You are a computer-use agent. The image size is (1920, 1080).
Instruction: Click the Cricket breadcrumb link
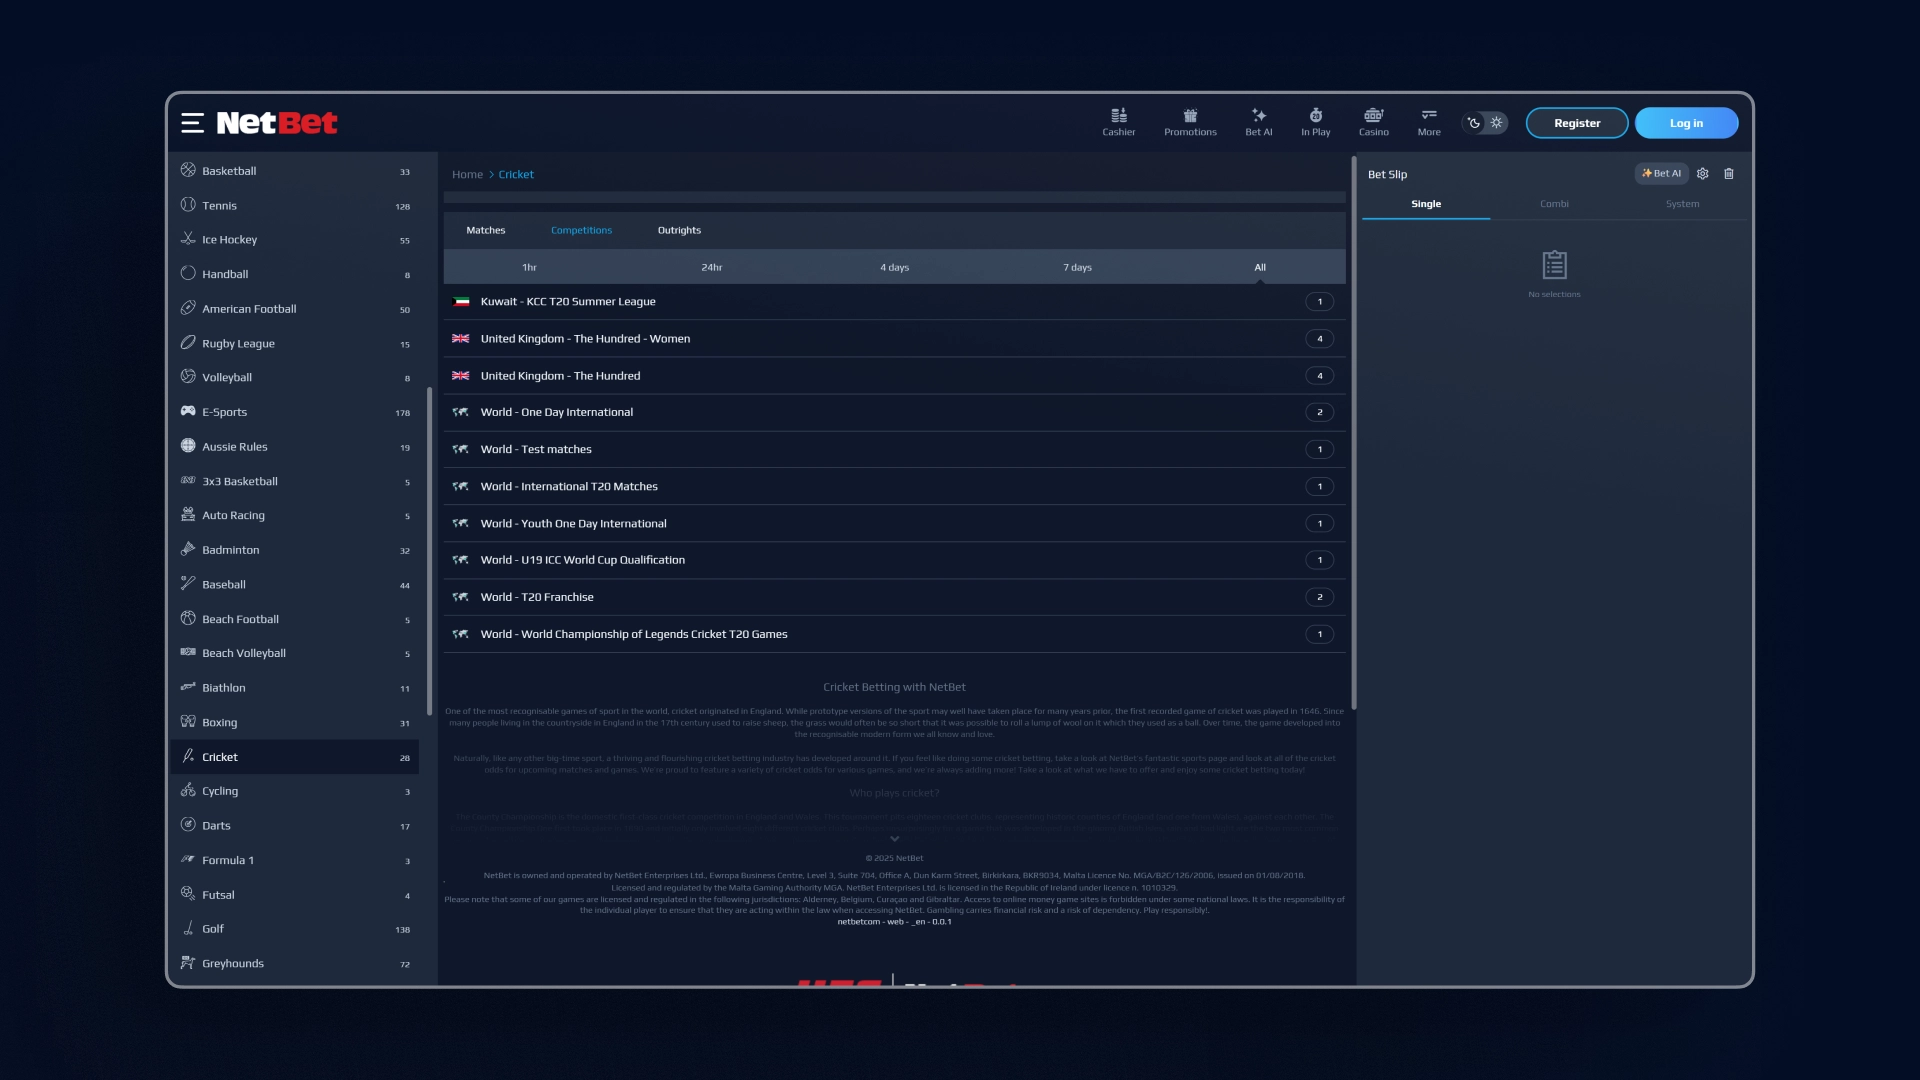516,174
